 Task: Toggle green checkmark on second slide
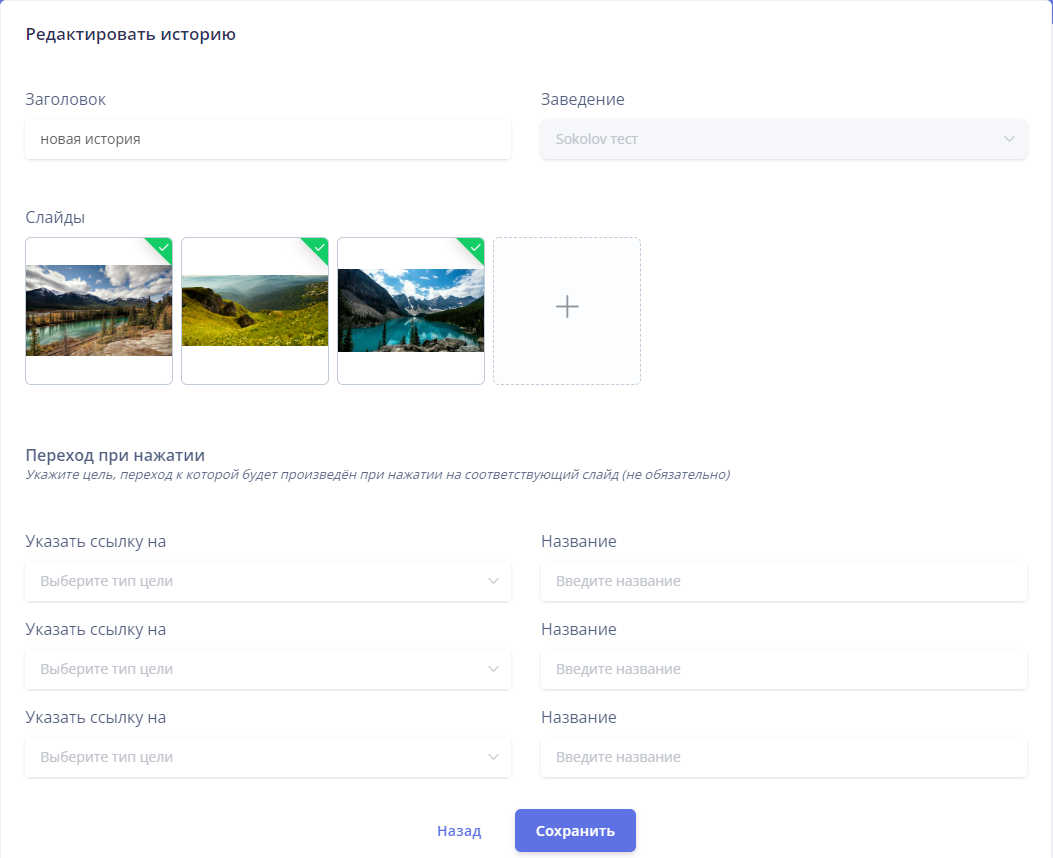[319, 247]
